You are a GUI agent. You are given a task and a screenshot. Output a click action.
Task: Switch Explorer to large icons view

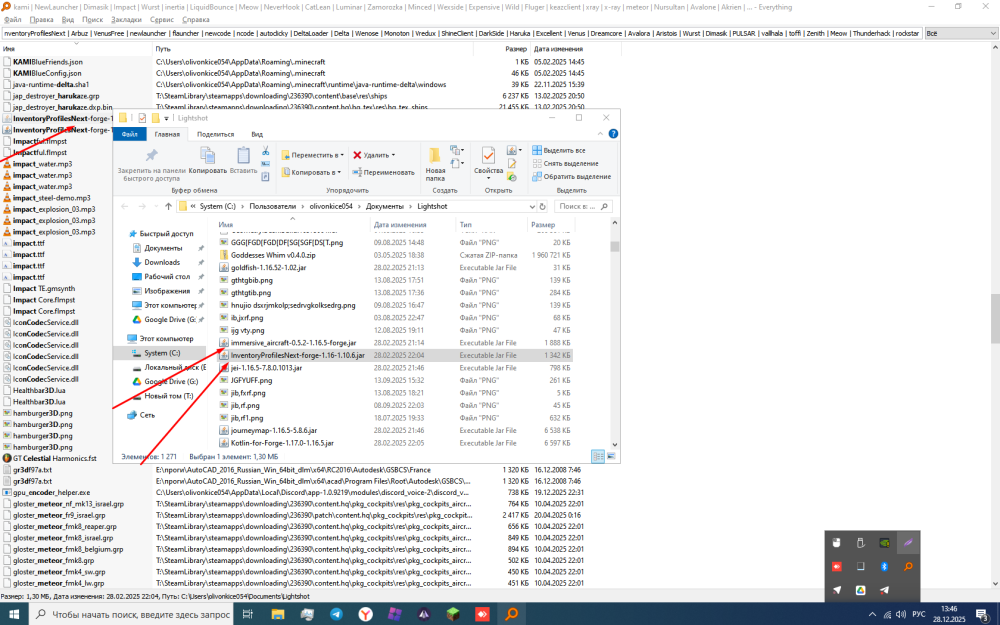[x=611, y=456]
